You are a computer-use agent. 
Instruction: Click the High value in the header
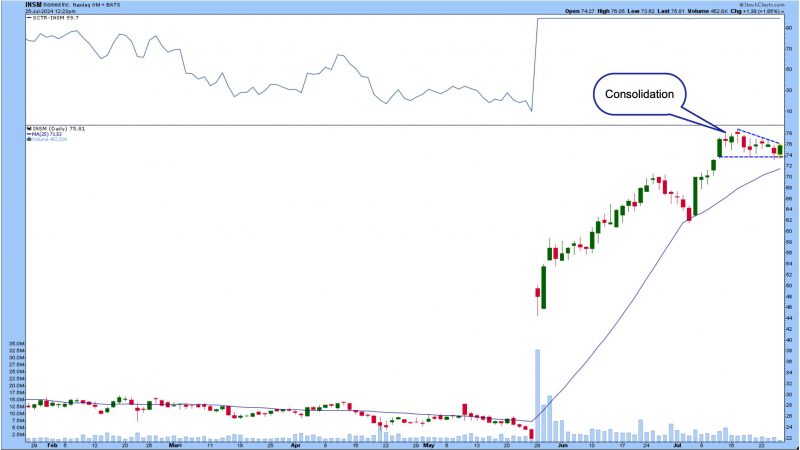click(x=616, y=11)
